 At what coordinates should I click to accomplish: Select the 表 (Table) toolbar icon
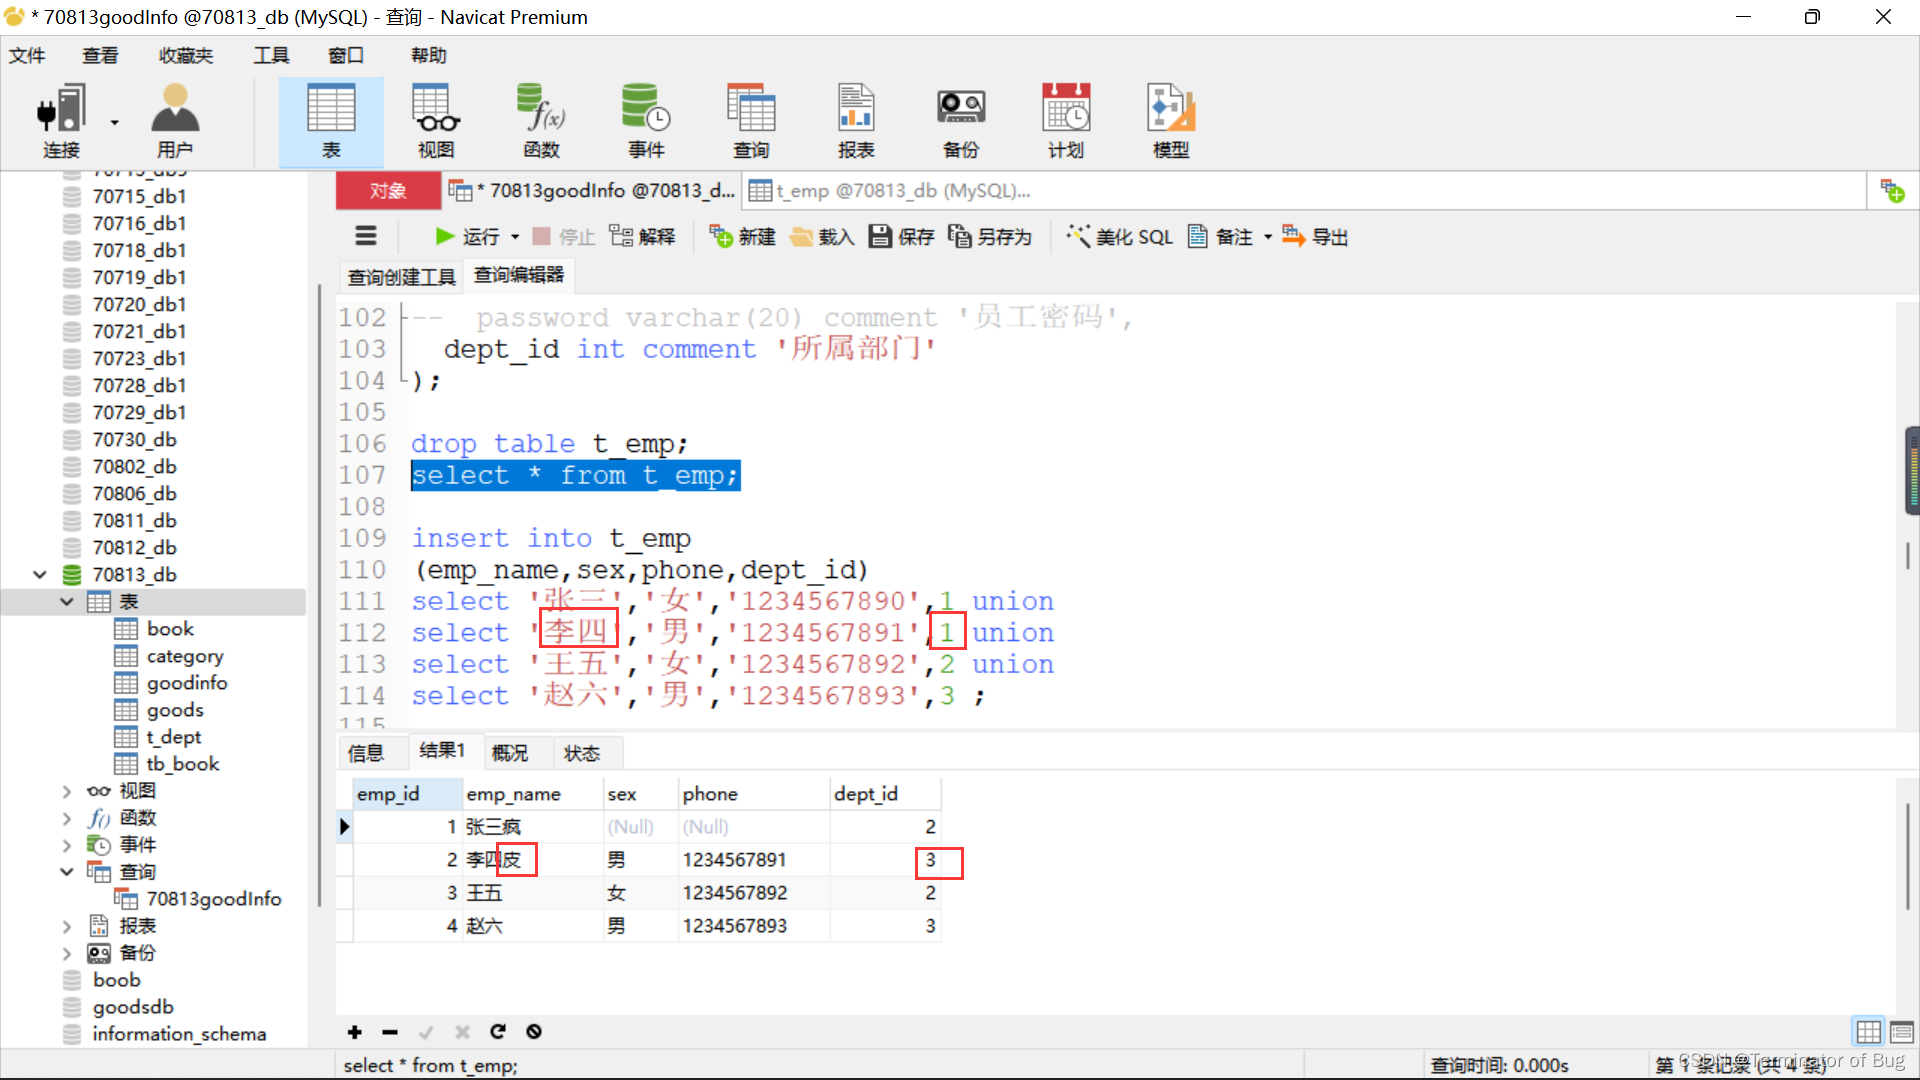tap(331, 121)
